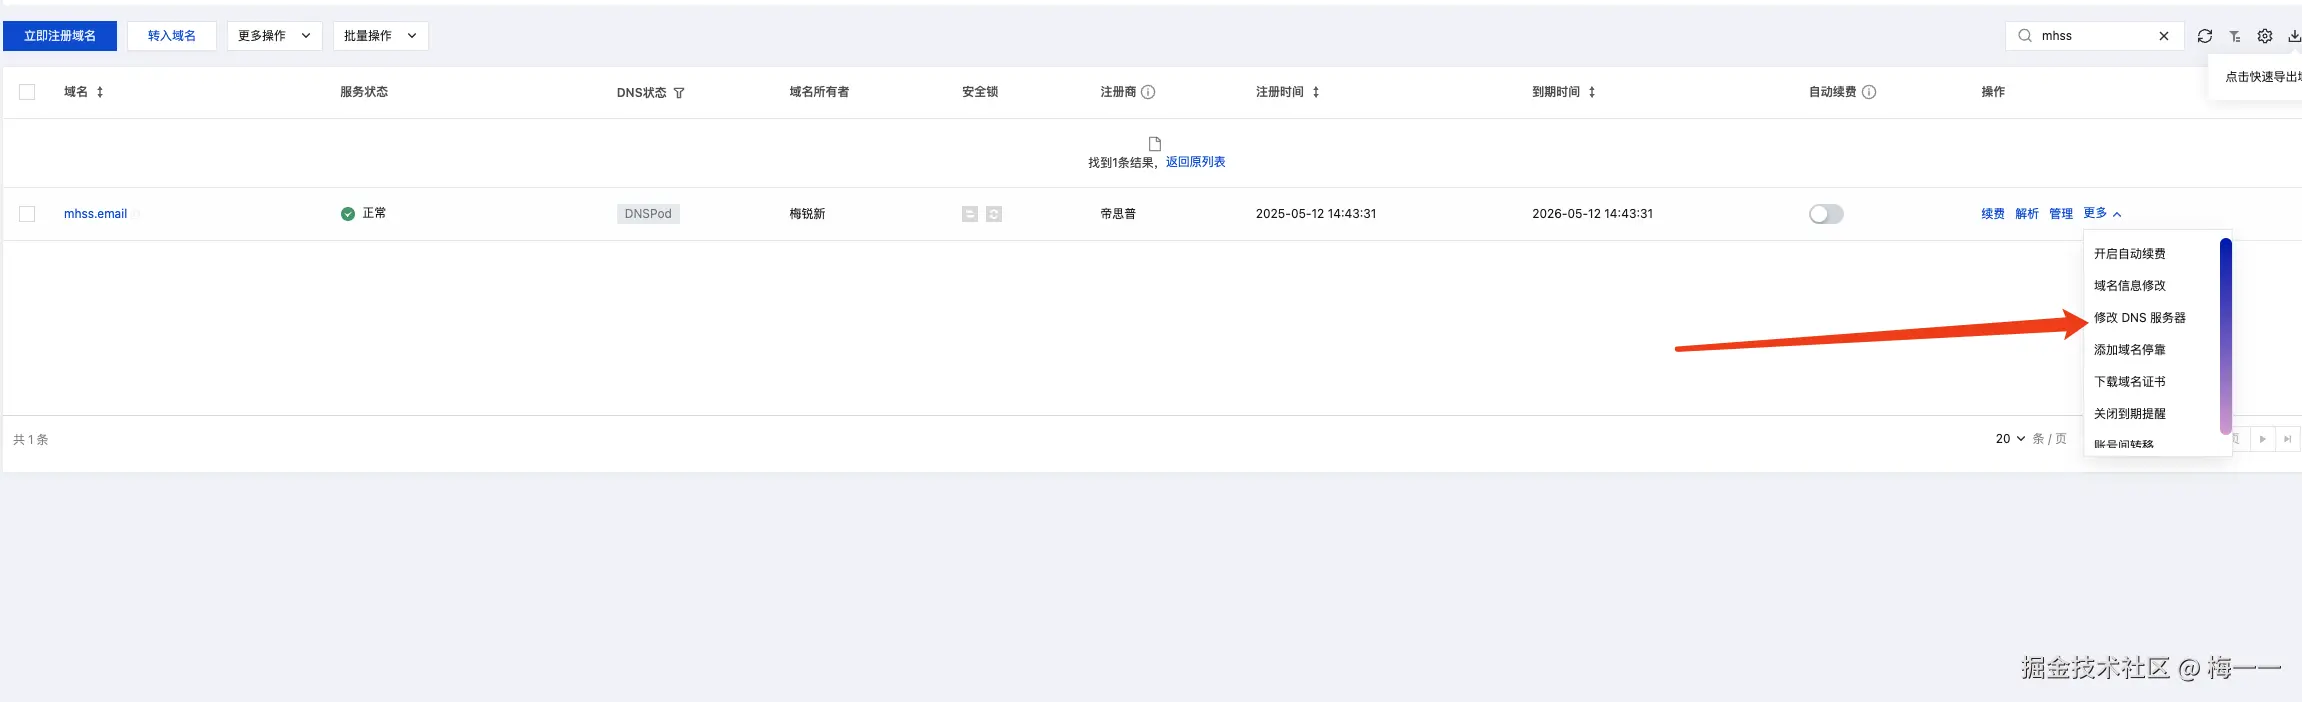Open the 20 条/页 page size dropdown
2302x702 pixels.
pos(2010,439)
